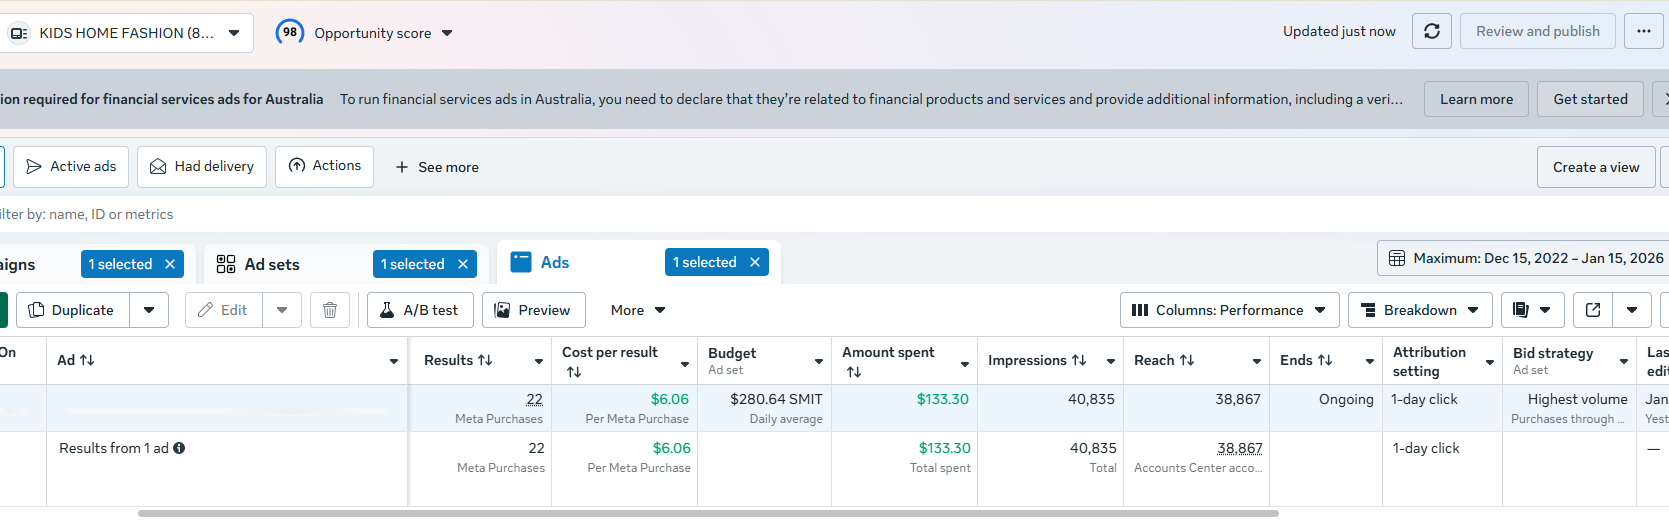Open the reports icon dropdown
The image size is (1669, 529).
click(1532, 310)
